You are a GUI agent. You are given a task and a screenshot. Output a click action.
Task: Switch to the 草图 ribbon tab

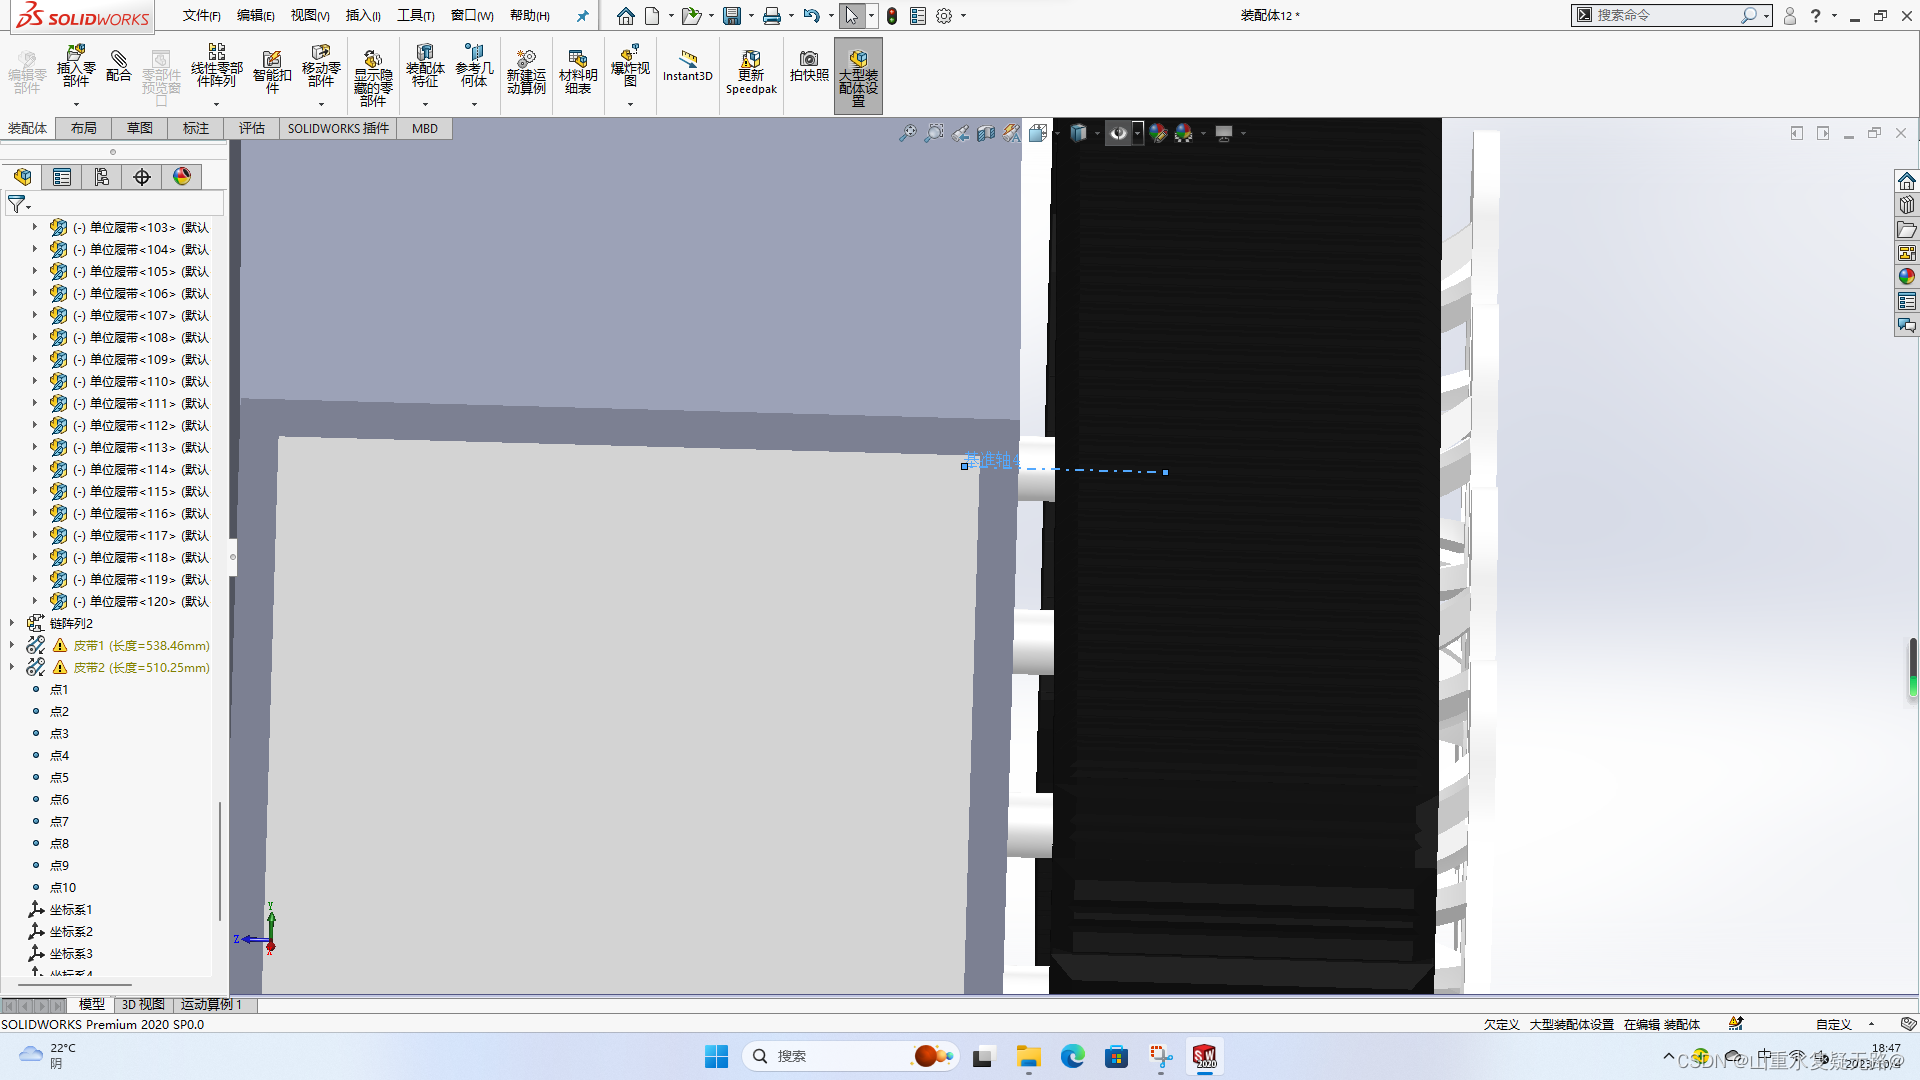pyautogui.click(x=140, y=128)
